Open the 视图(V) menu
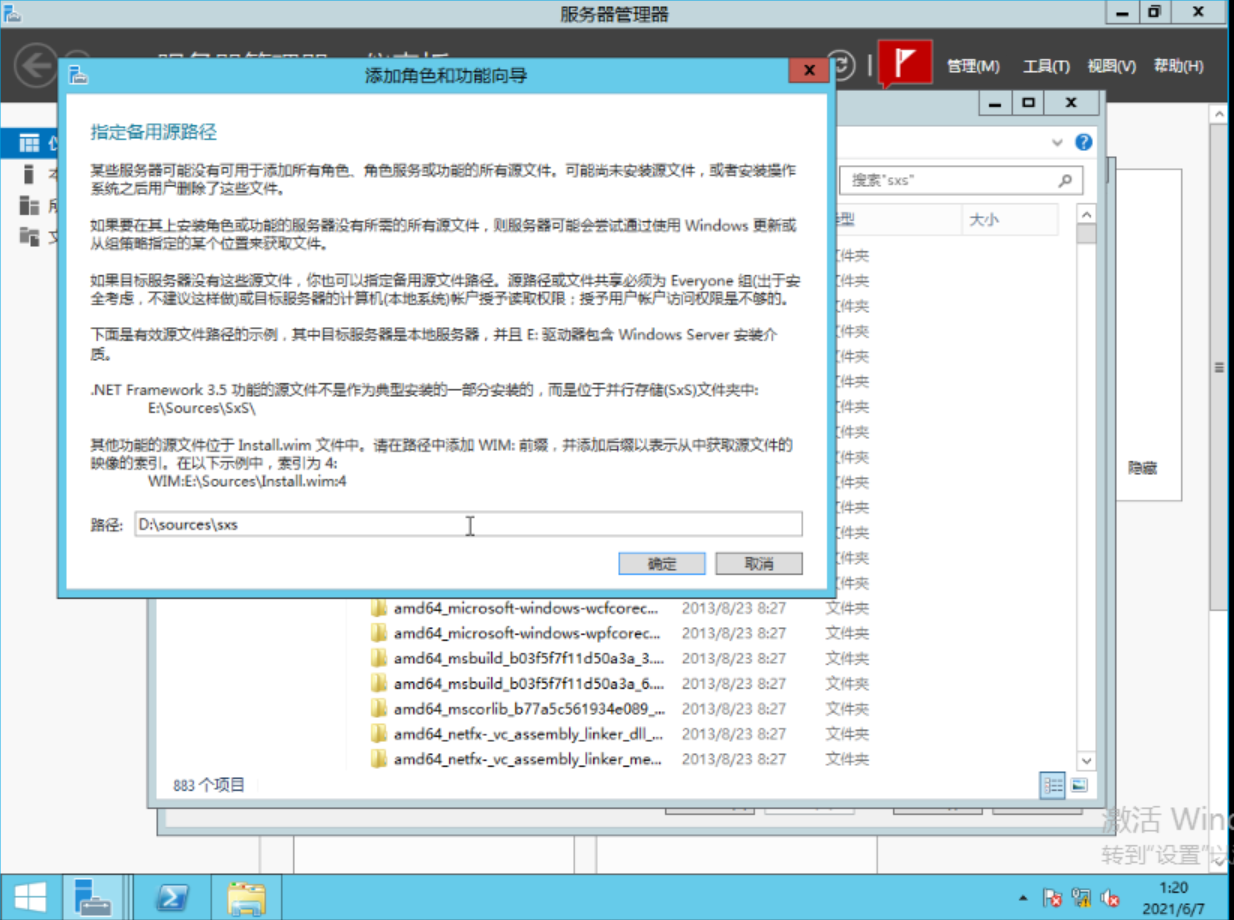1234x920 pixels. (x=1110, y=66)
